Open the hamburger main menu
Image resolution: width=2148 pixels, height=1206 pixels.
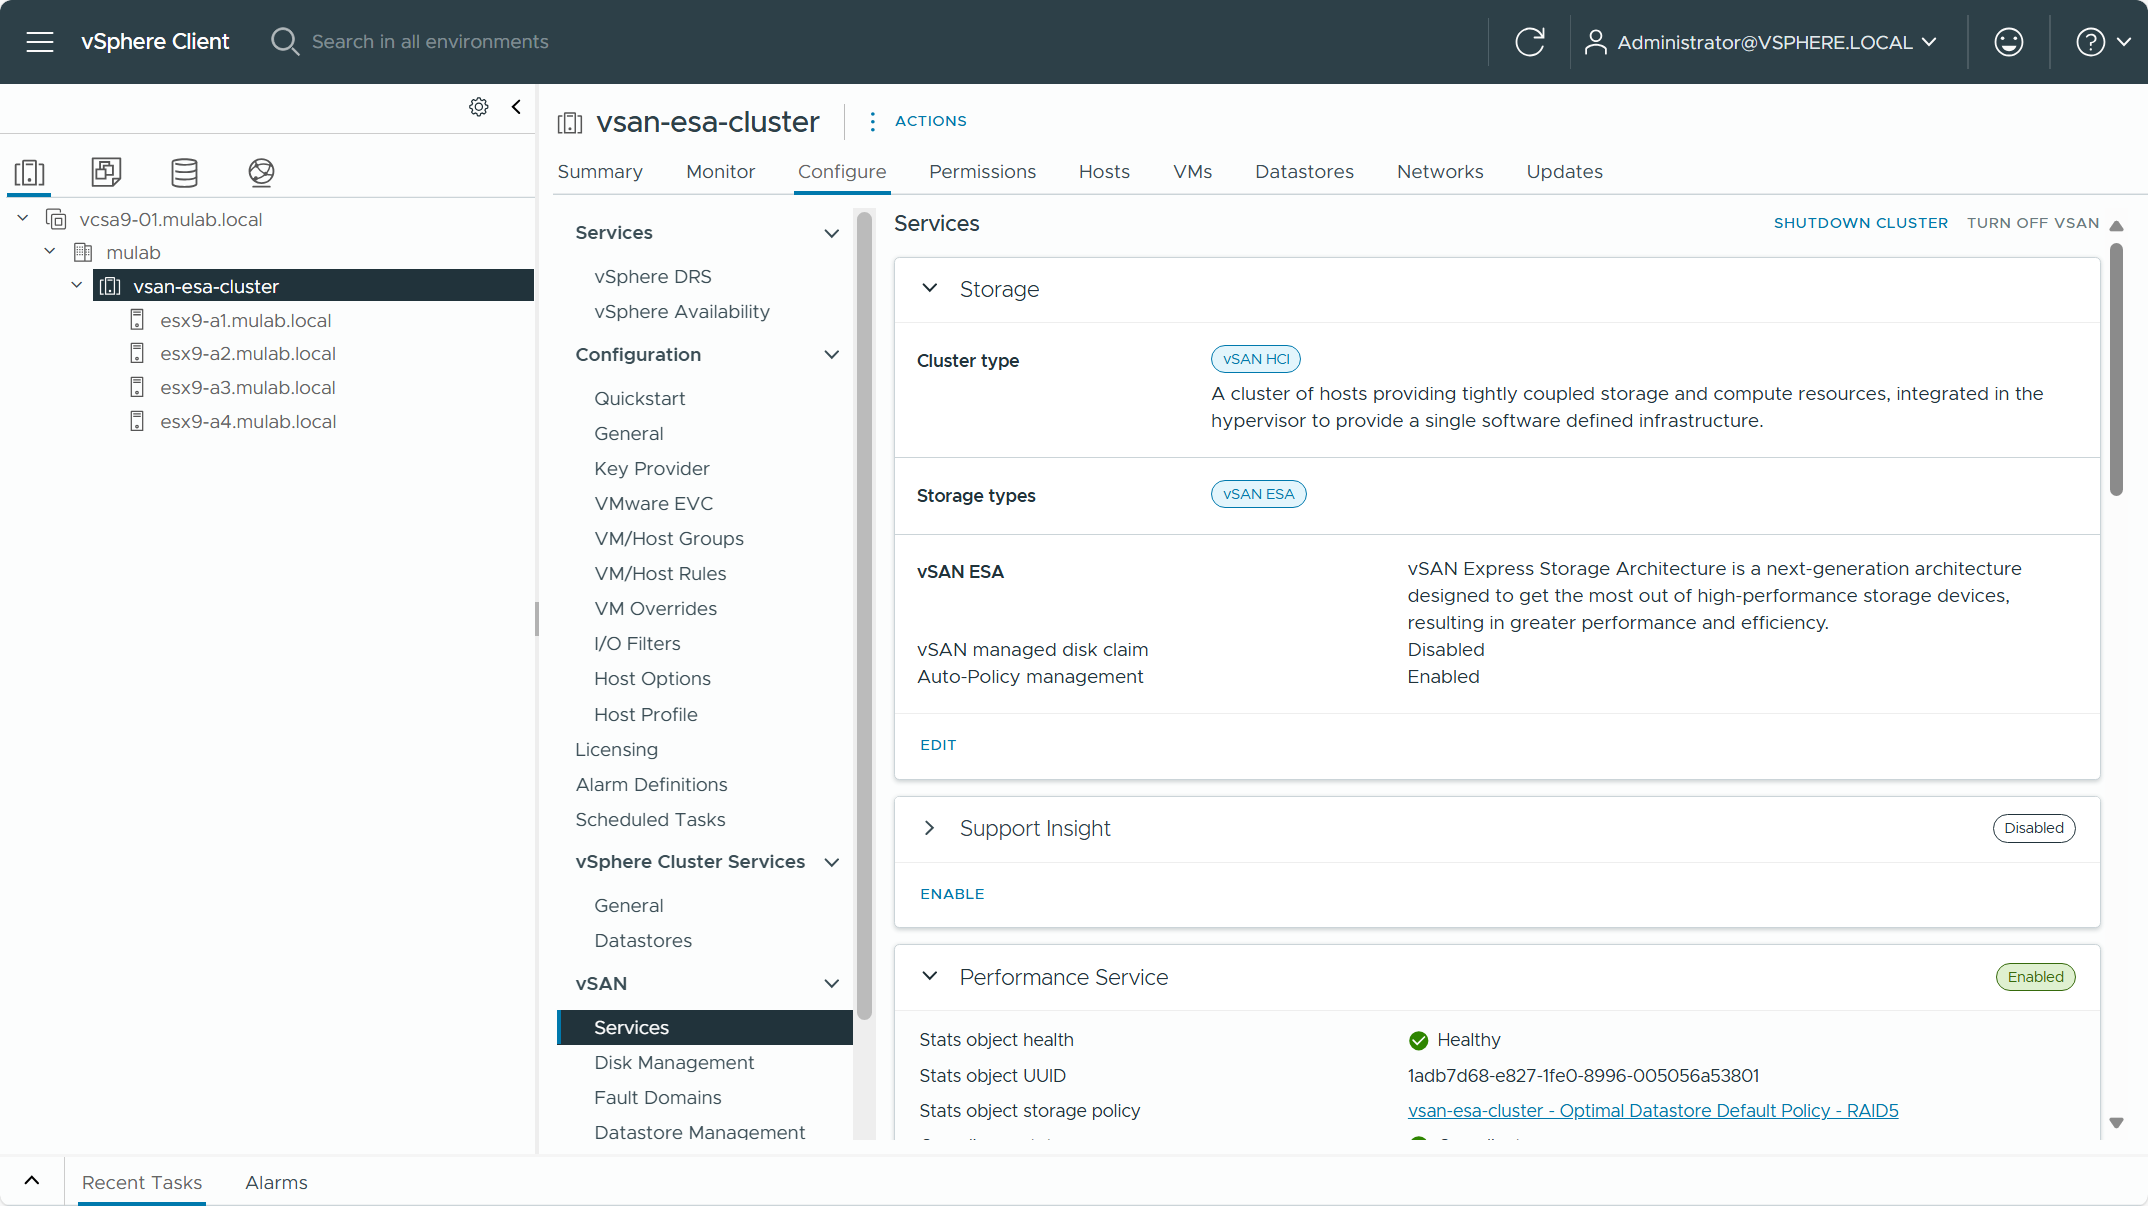tap(40, 42)
